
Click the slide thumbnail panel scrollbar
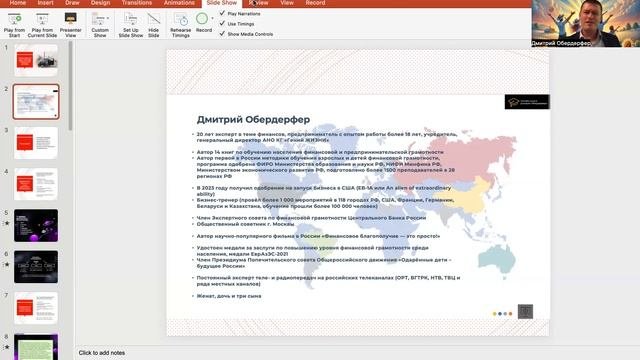tap(71, 86)
